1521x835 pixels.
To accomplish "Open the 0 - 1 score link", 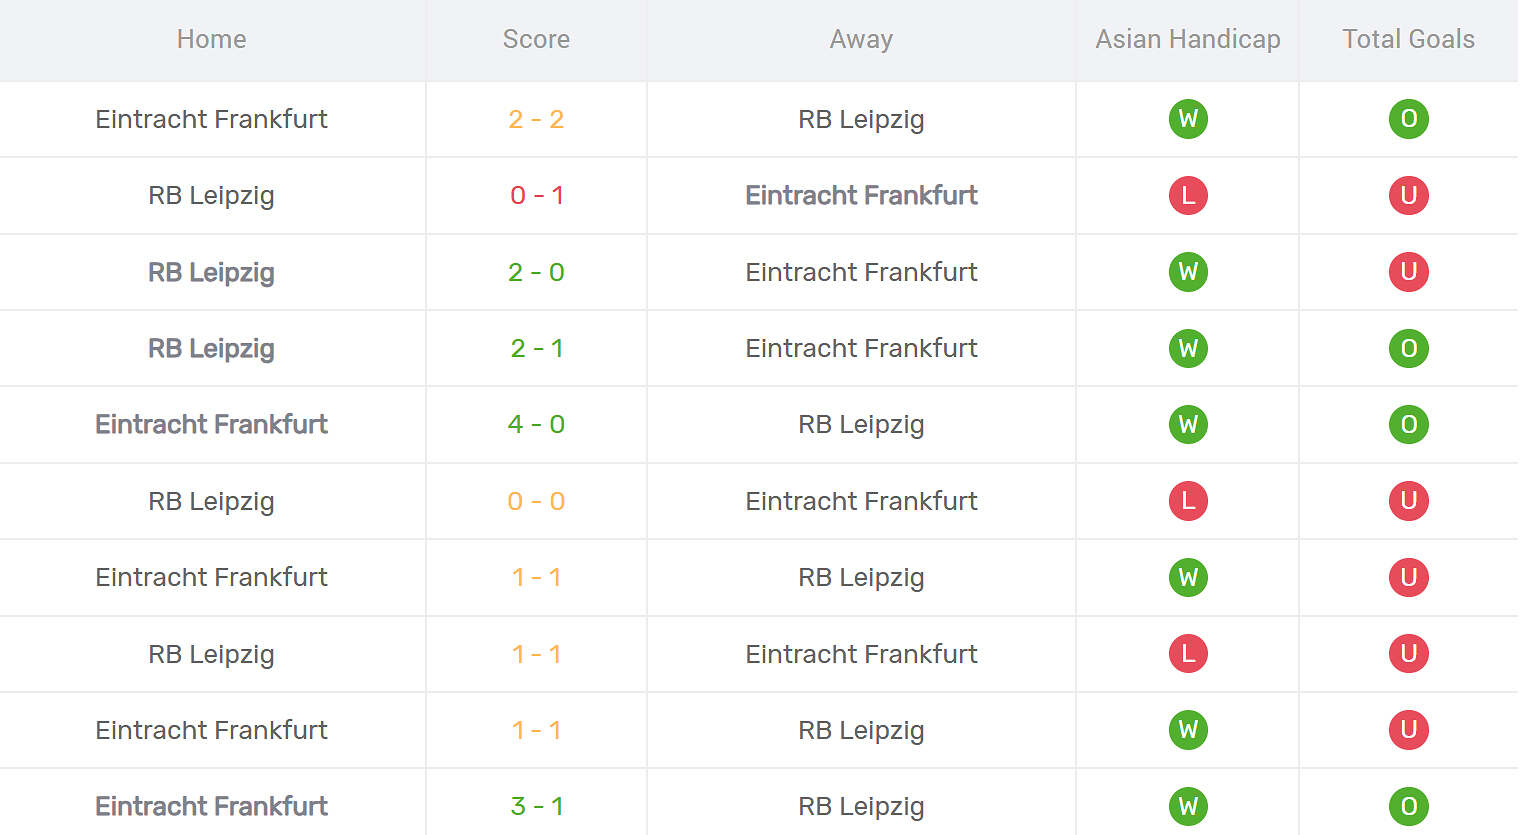I will click(536, 195).
